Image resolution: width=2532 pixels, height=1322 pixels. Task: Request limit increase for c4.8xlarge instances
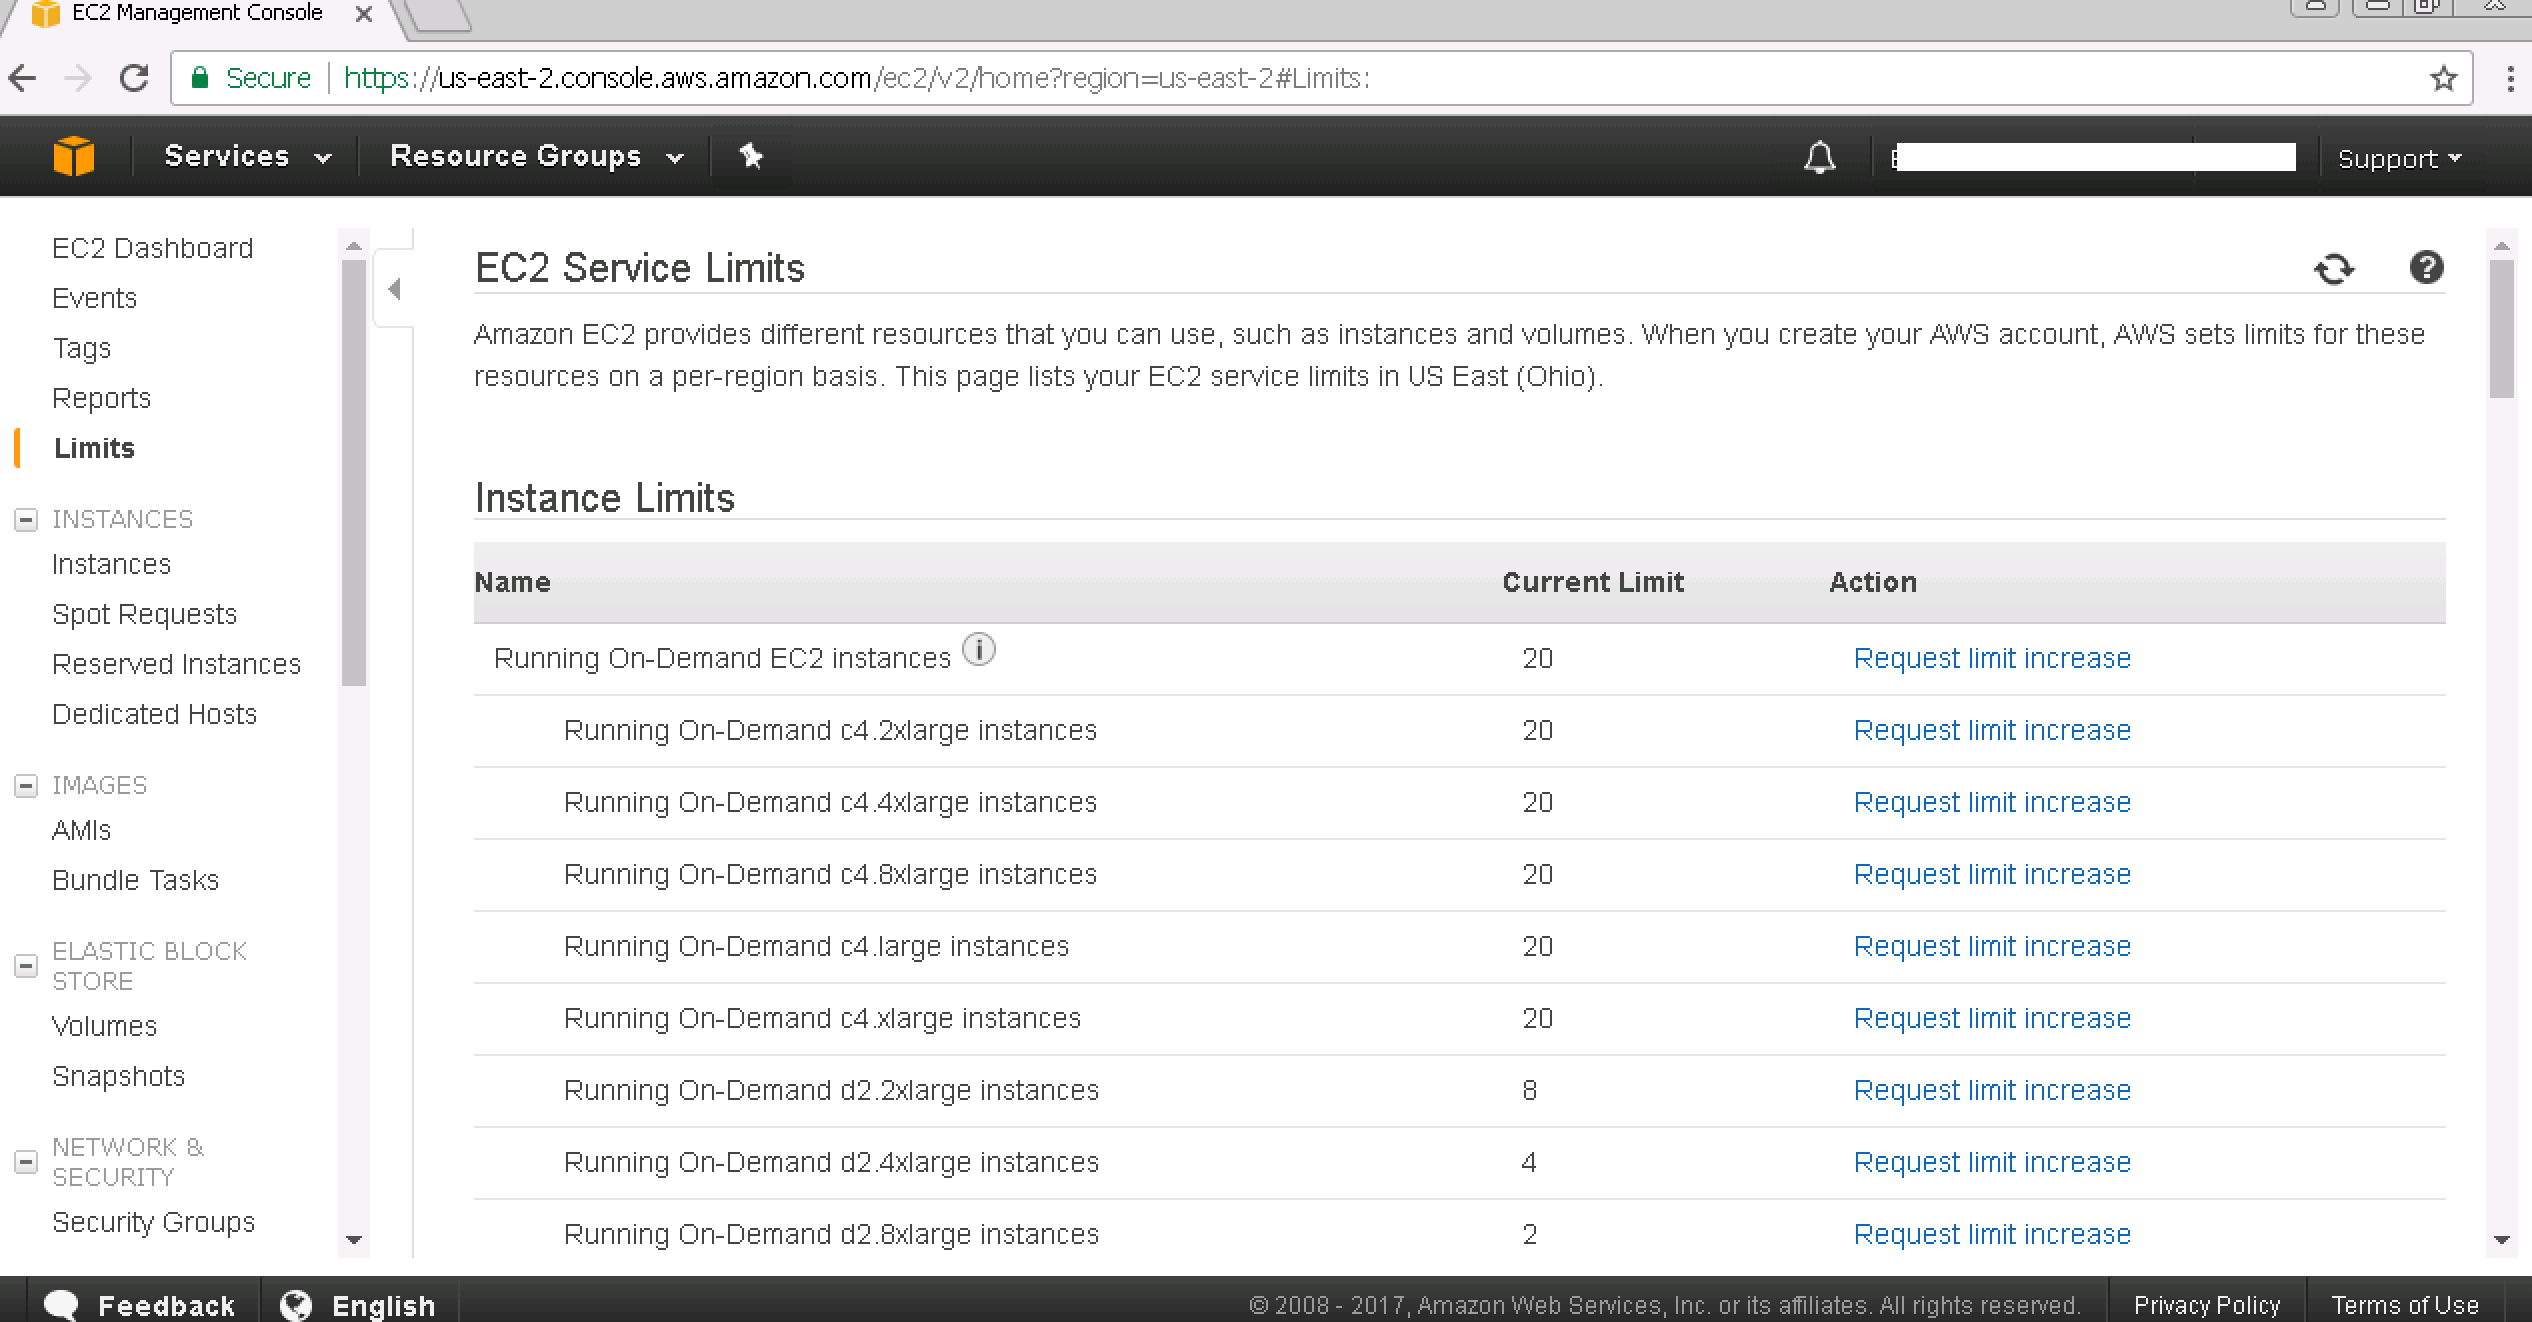(1992, 874)
